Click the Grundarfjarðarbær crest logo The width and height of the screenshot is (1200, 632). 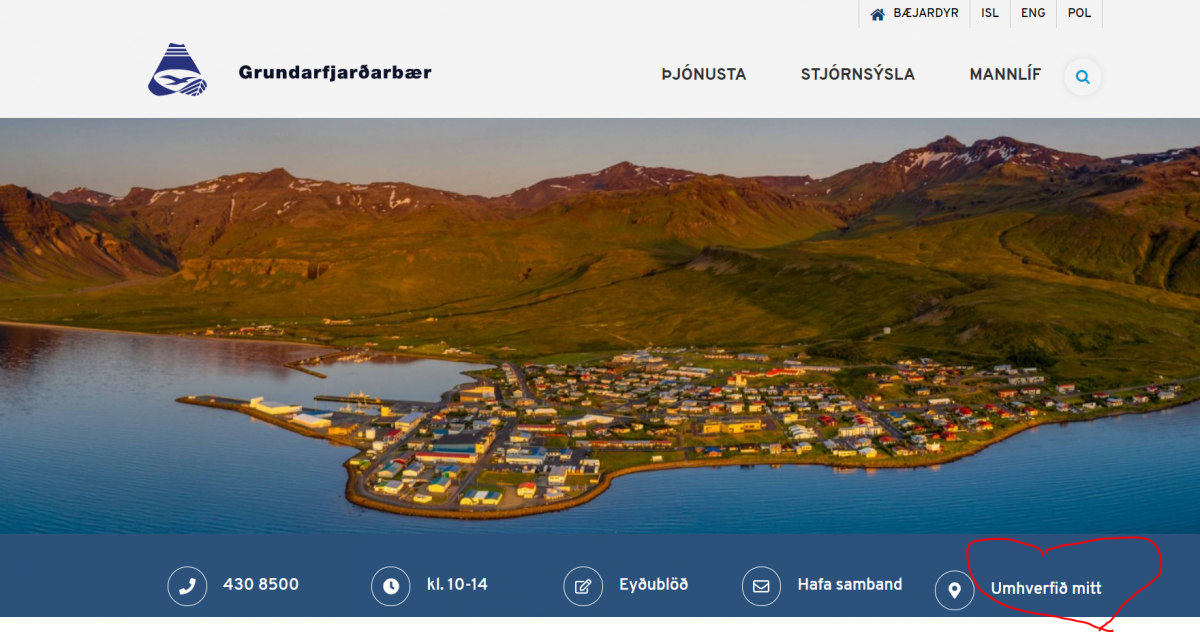(x=177, y=71)
